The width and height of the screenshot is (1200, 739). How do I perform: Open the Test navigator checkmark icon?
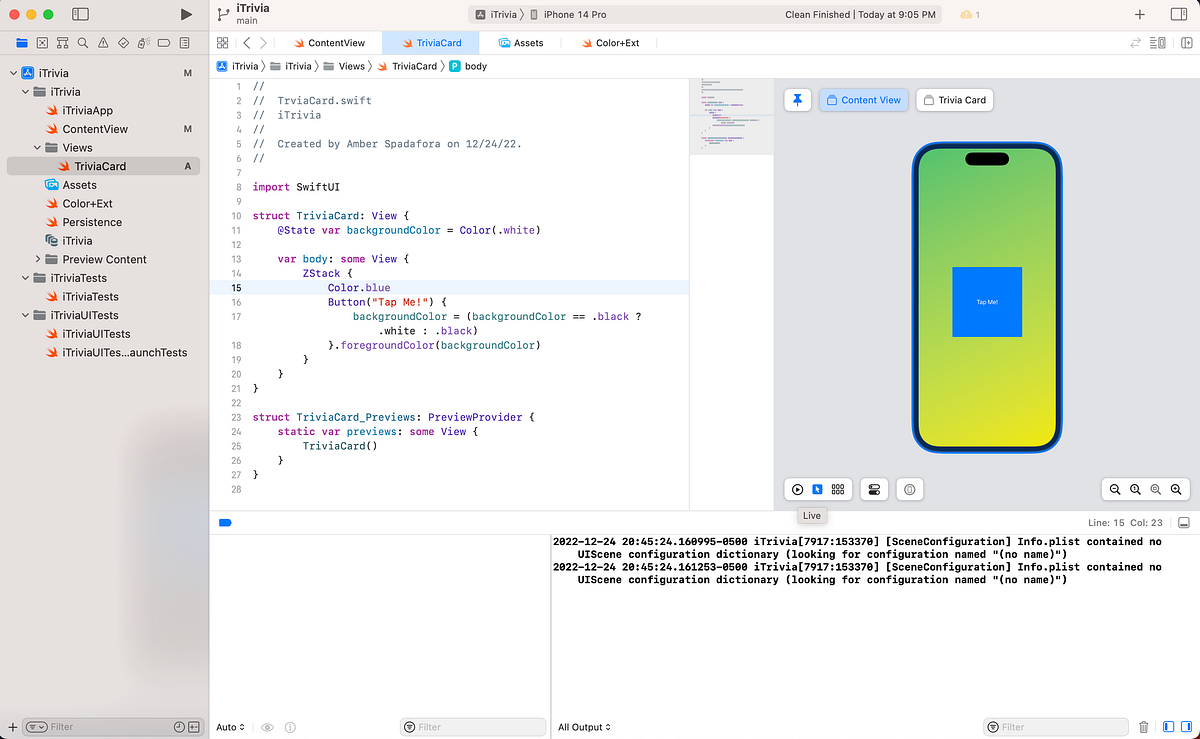124,43
